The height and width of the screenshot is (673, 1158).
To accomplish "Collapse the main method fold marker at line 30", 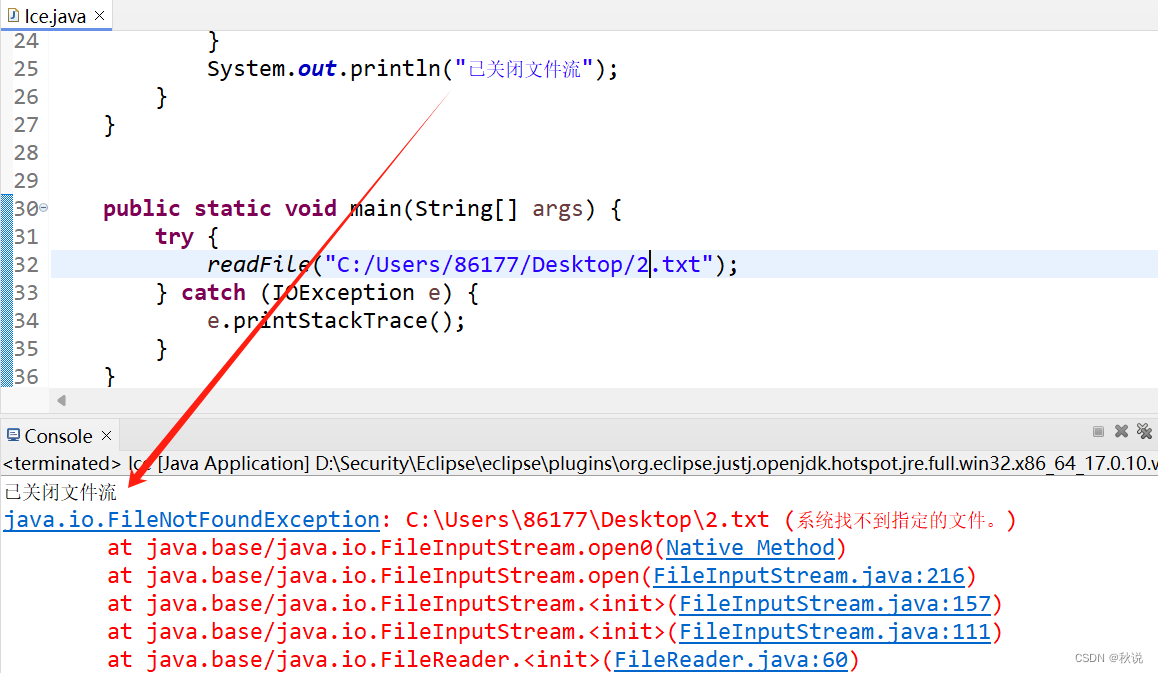I will pos(44,208).
